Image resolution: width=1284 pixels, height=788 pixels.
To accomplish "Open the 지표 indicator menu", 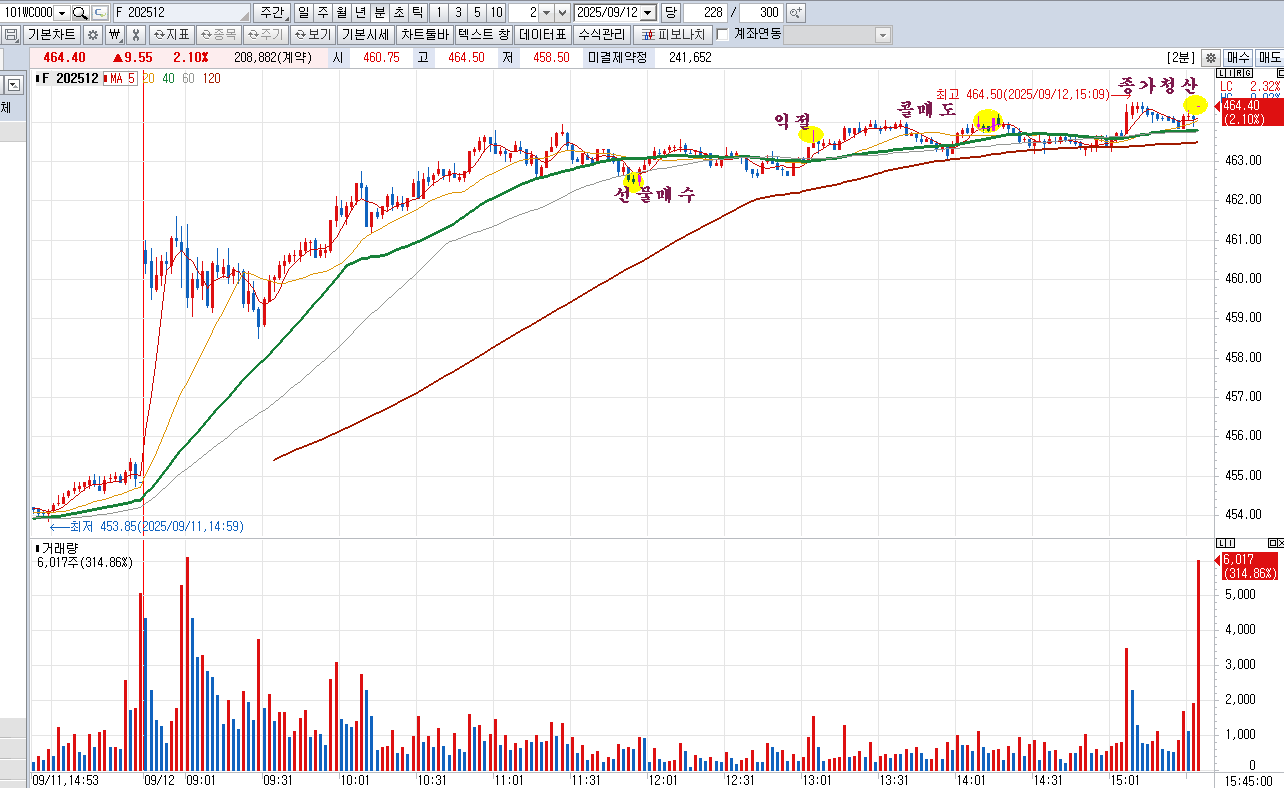I will [x=170, y=34].
